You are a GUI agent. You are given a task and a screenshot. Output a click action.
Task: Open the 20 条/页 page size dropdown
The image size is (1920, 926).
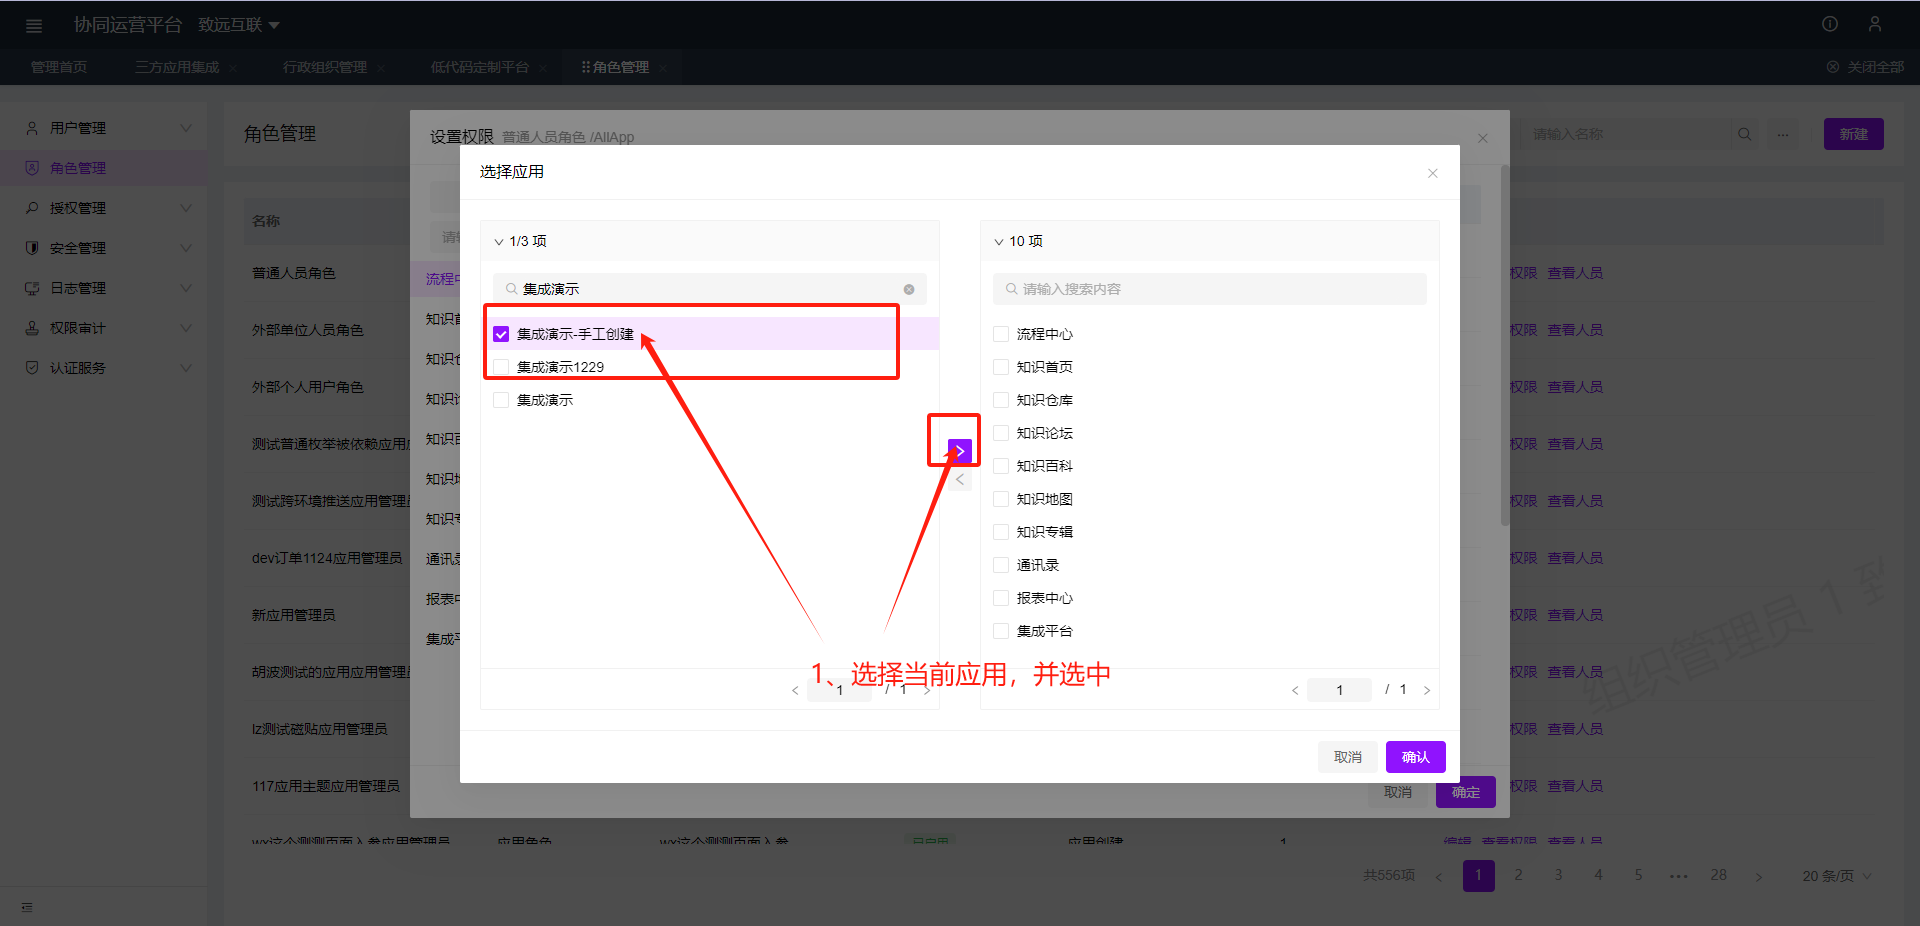pyautogui.click(x=1837, y=876)
